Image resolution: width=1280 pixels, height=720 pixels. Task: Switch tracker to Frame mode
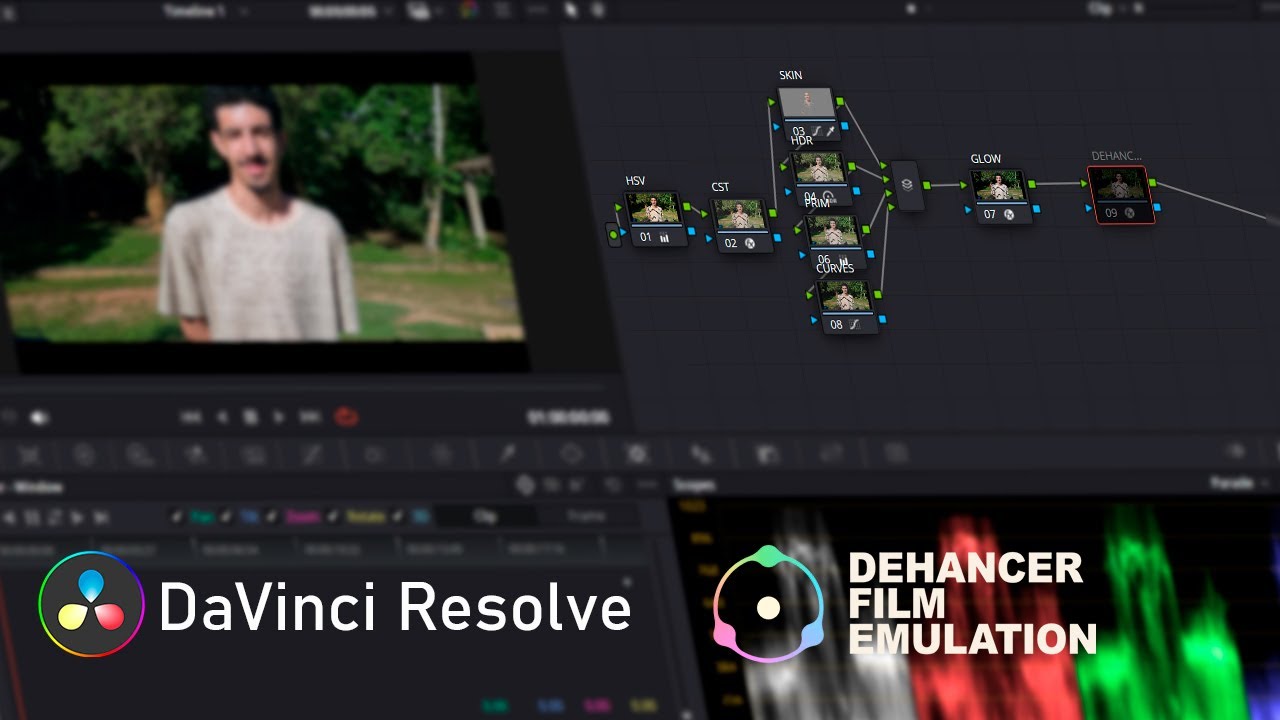pos(586,517)
